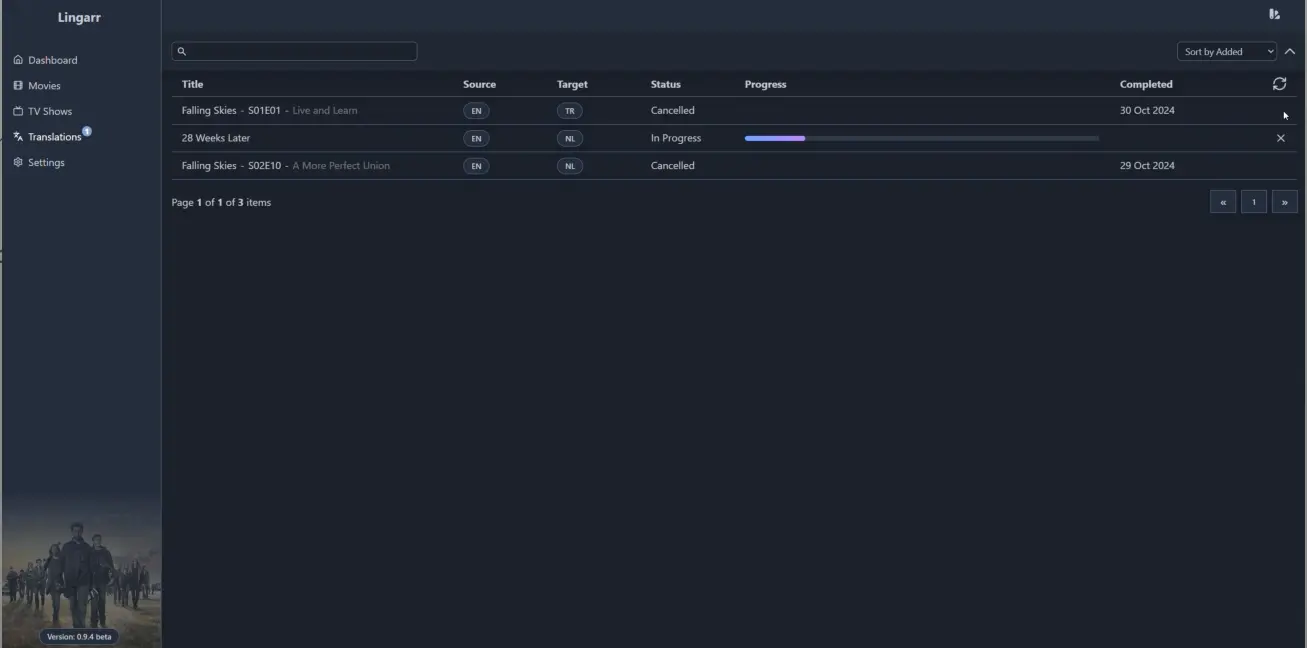The image size is (1307, 648).
Task: Click the TR target badge on Falling Skies S01E01
Action: pyautogui.click(x=569, y=110)
